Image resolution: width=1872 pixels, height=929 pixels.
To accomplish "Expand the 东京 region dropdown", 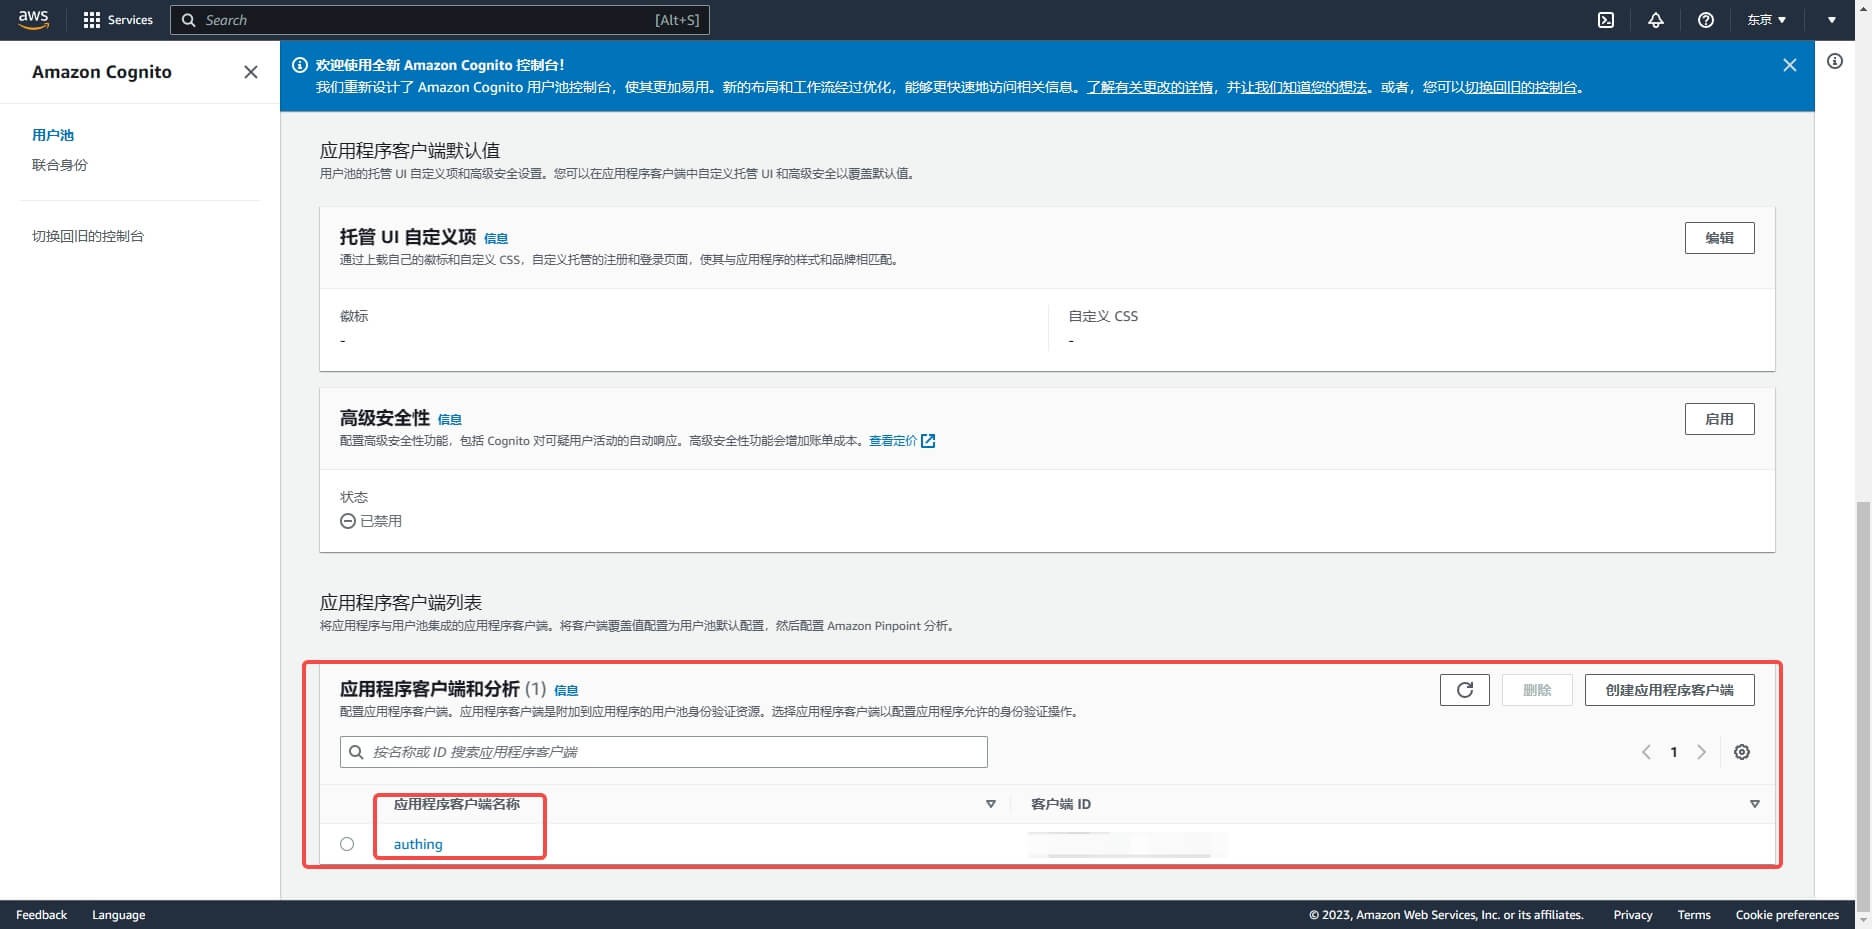I will pyautogui.click(x=1766, y=20).
